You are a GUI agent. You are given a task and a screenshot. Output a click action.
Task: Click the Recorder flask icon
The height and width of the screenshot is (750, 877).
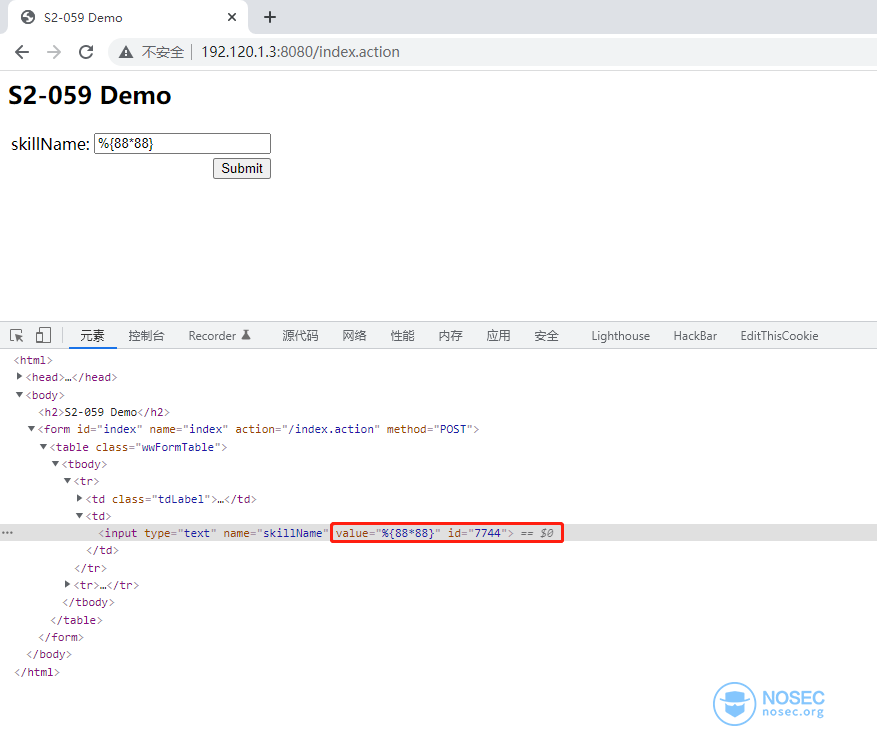click(246, 335)
